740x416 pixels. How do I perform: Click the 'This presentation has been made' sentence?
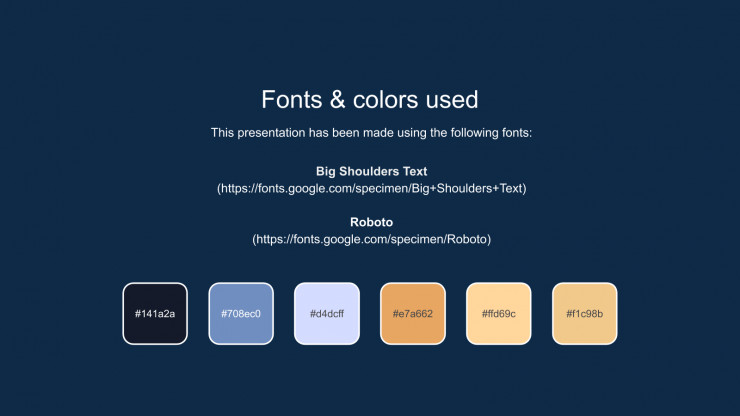[371, 133]
